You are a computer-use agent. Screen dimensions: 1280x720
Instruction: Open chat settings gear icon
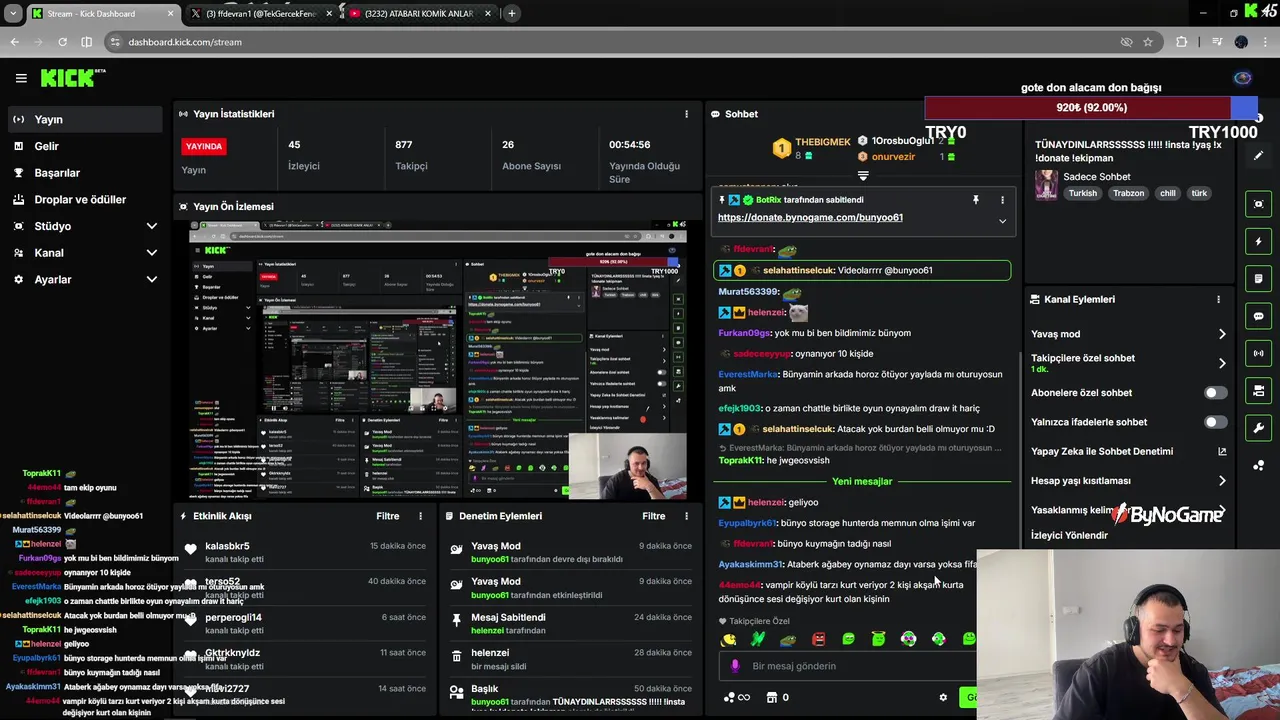pyautogui.click(x=942, y=698)
